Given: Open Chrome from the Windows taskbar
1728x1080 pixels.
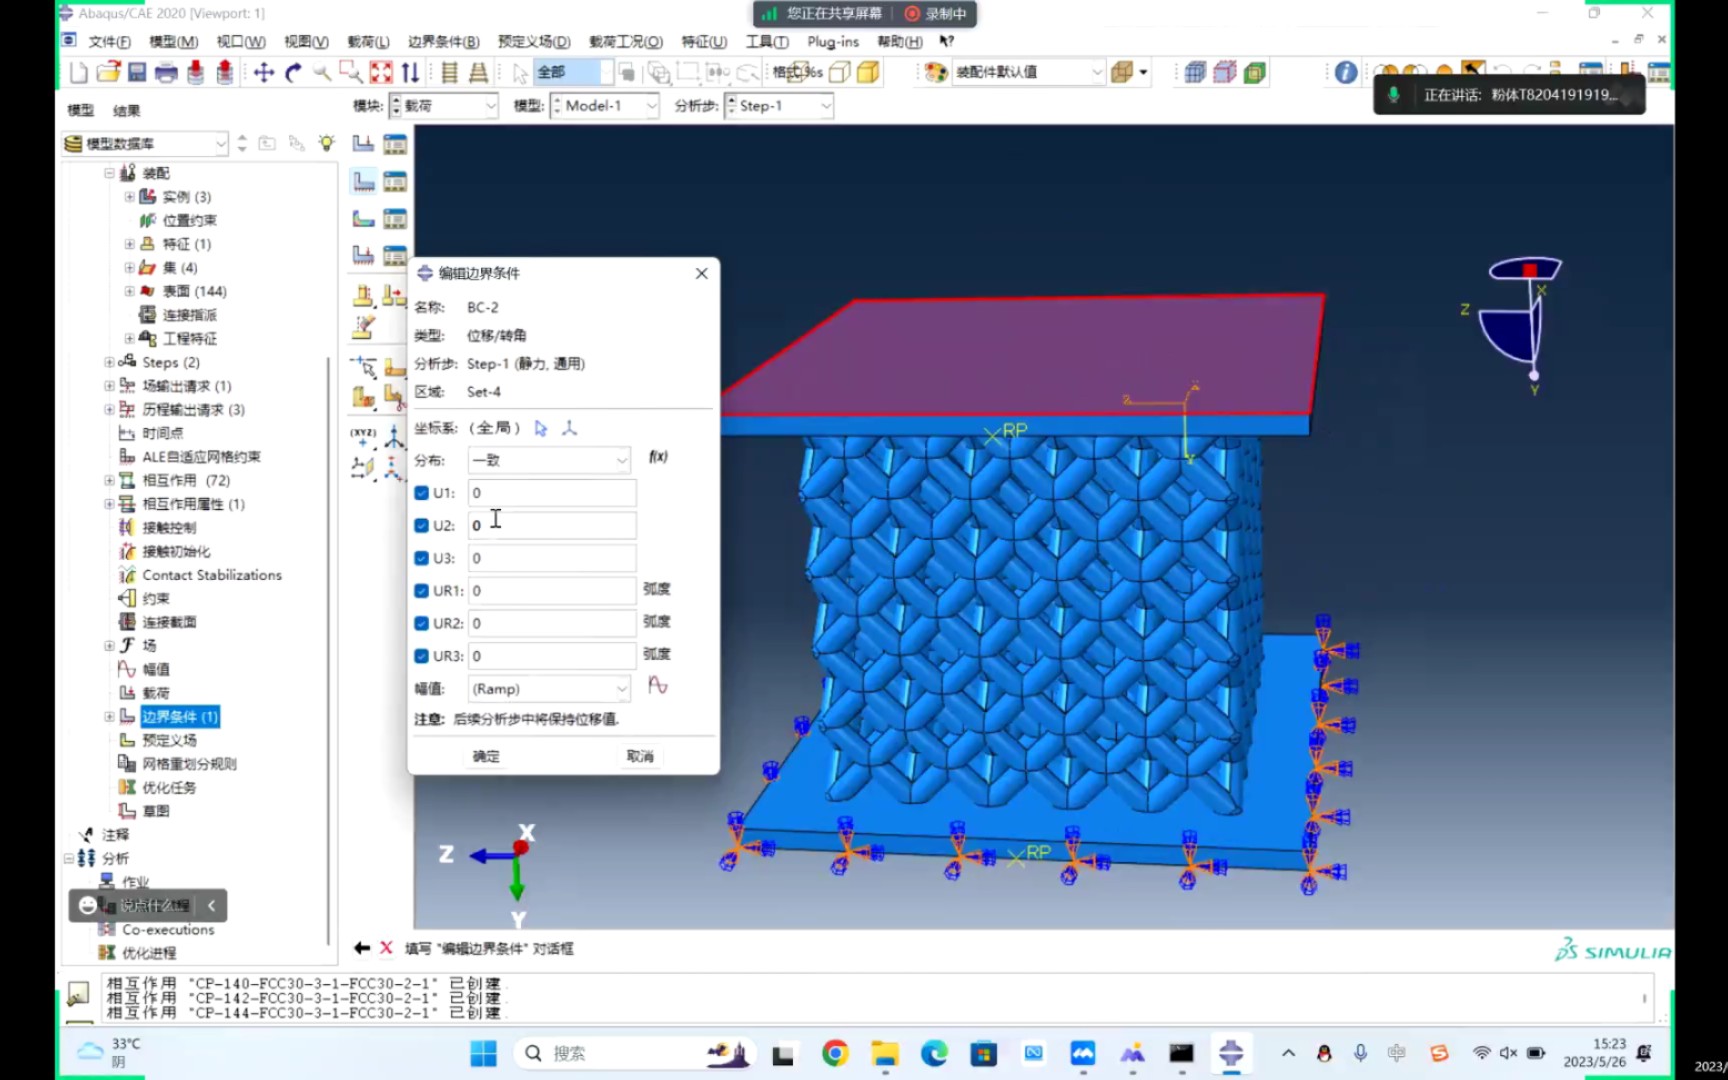Looking at the screenshot, I should [x=835, y=1053].
